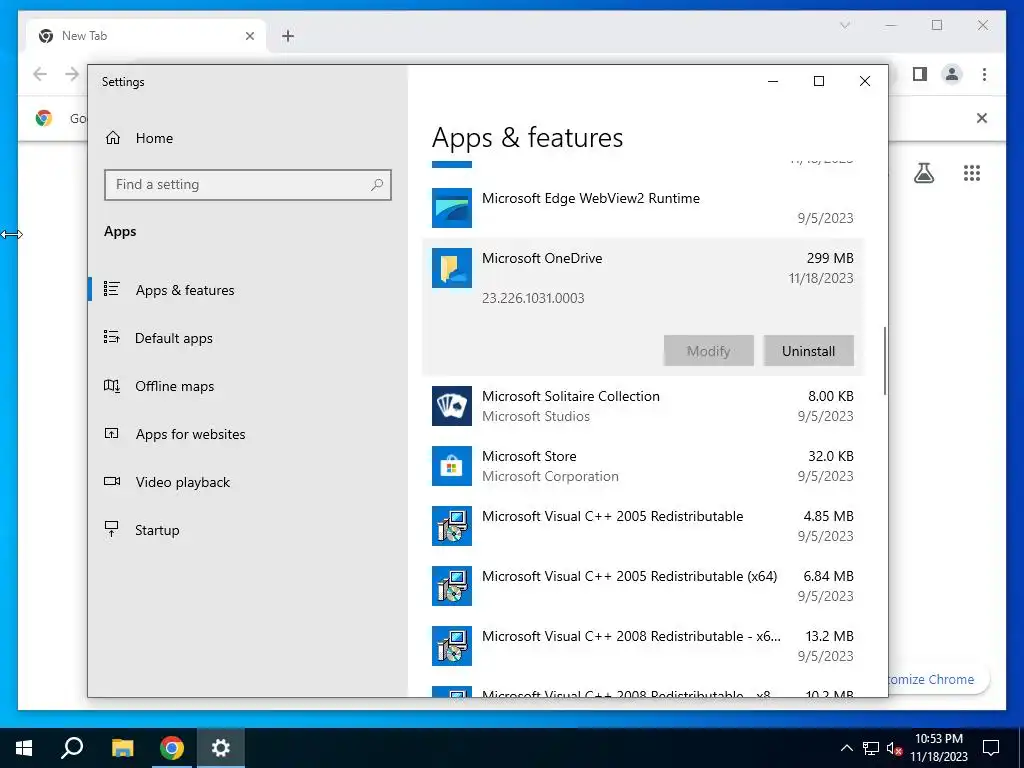Screen dimensions: 1024x768
Task: Dismiss the Chrome infobar with X
Action: pos(982,118)
